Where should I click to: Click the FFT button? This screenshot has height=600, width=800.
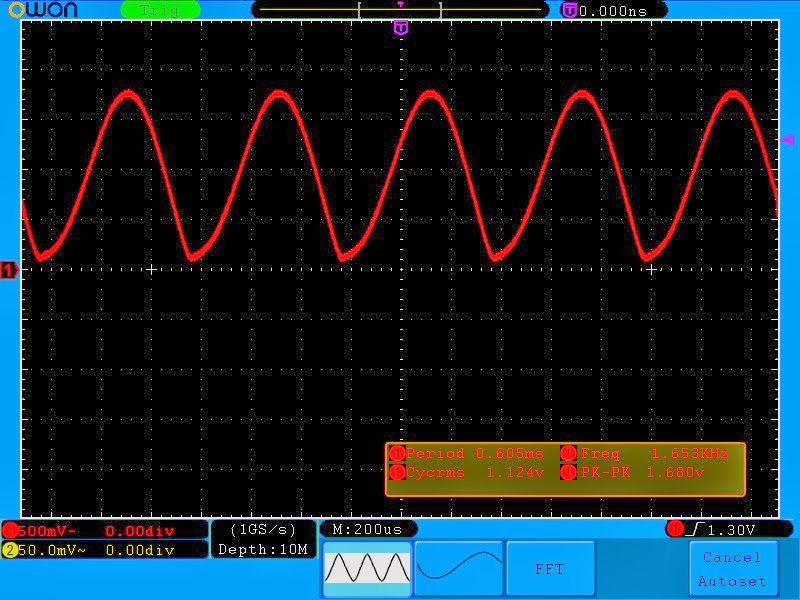pos(550,568)
